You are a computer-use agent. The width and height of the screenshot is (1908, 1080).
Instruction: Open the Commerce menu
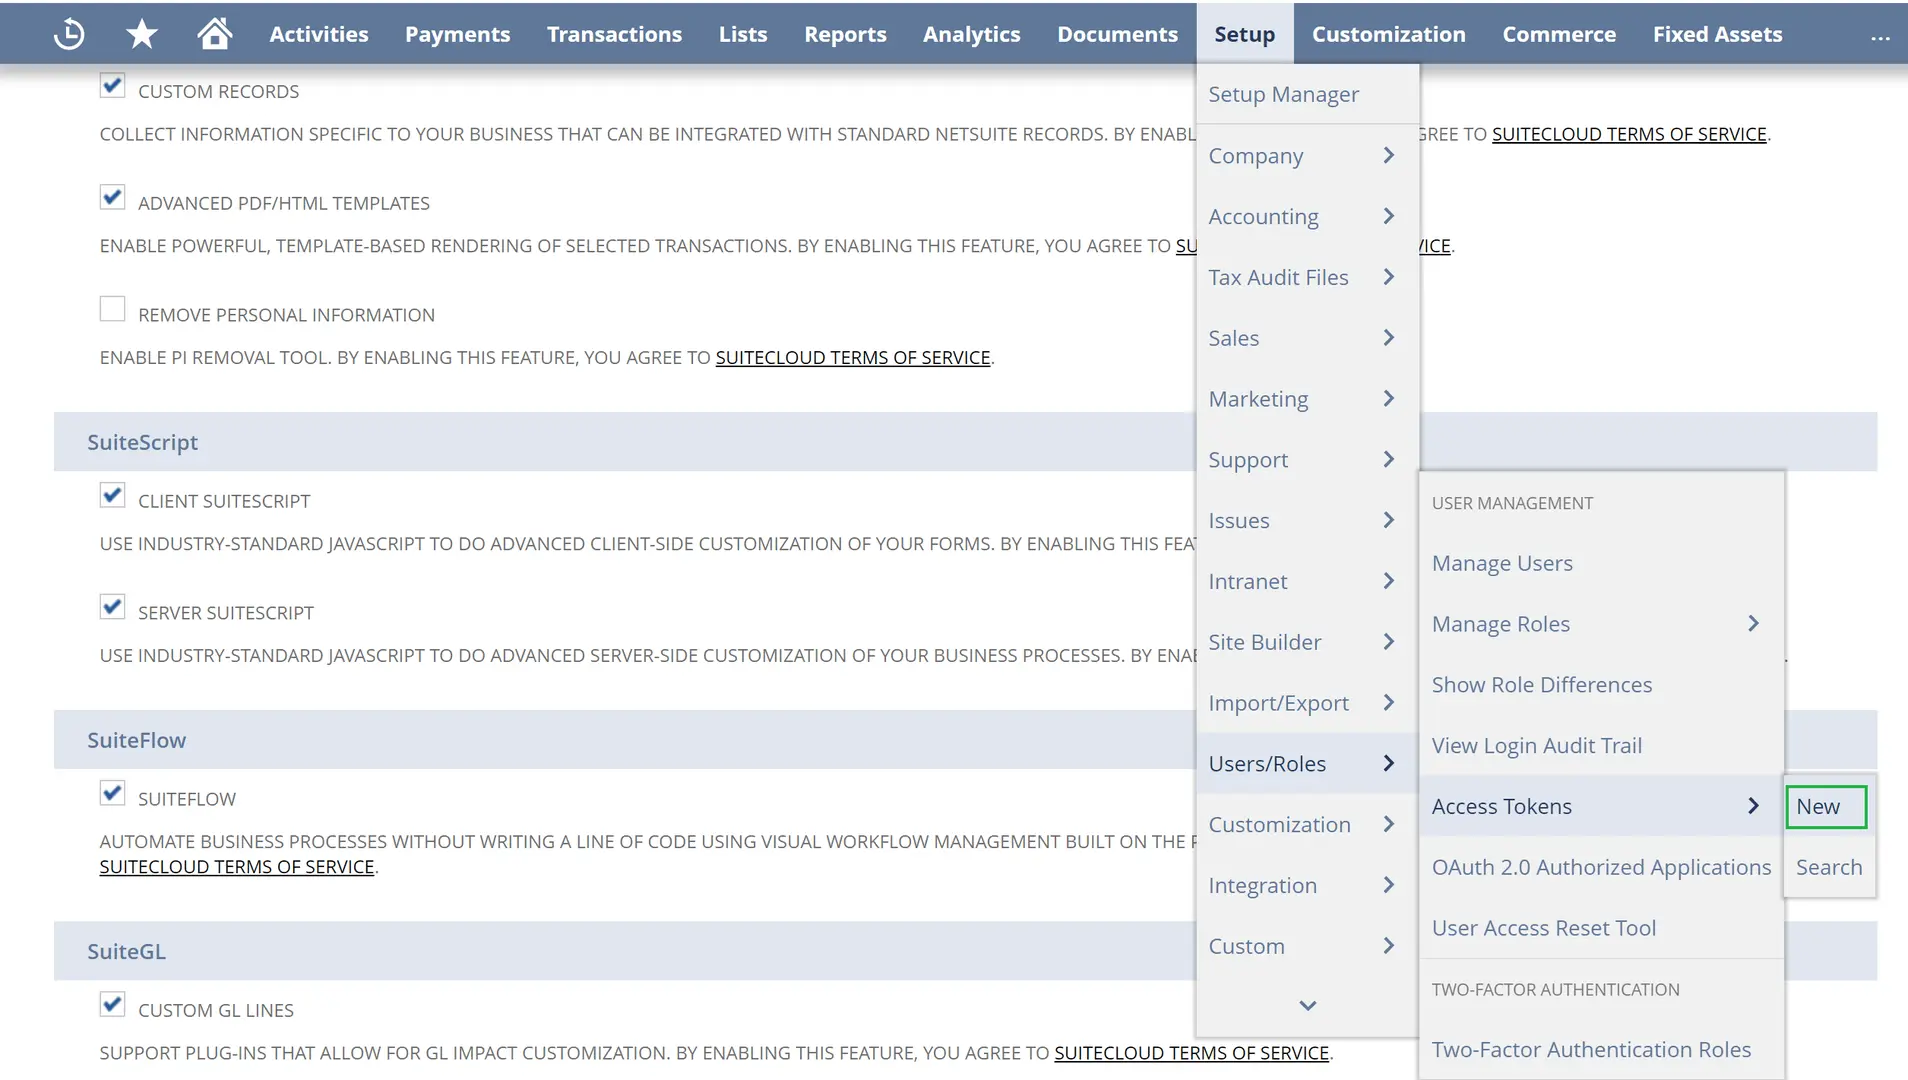pos(1559,34)
